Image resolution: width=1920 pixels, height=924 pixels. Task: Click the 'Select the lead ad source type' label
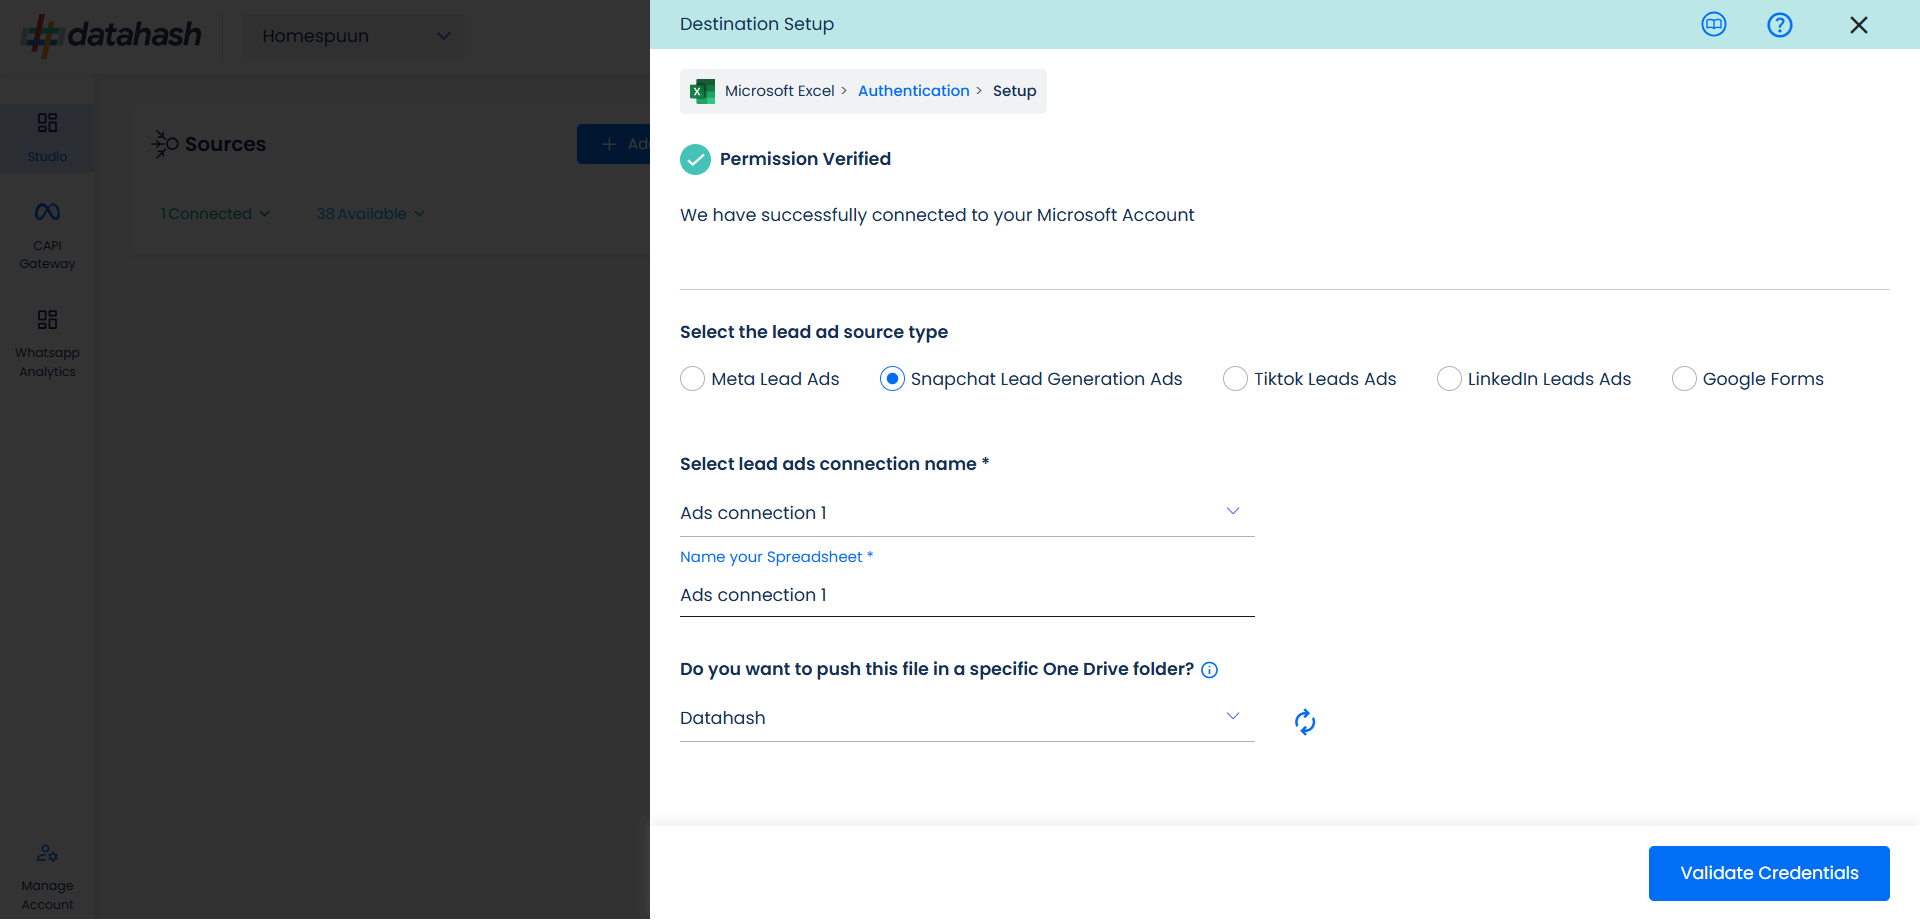click(814, 332)
